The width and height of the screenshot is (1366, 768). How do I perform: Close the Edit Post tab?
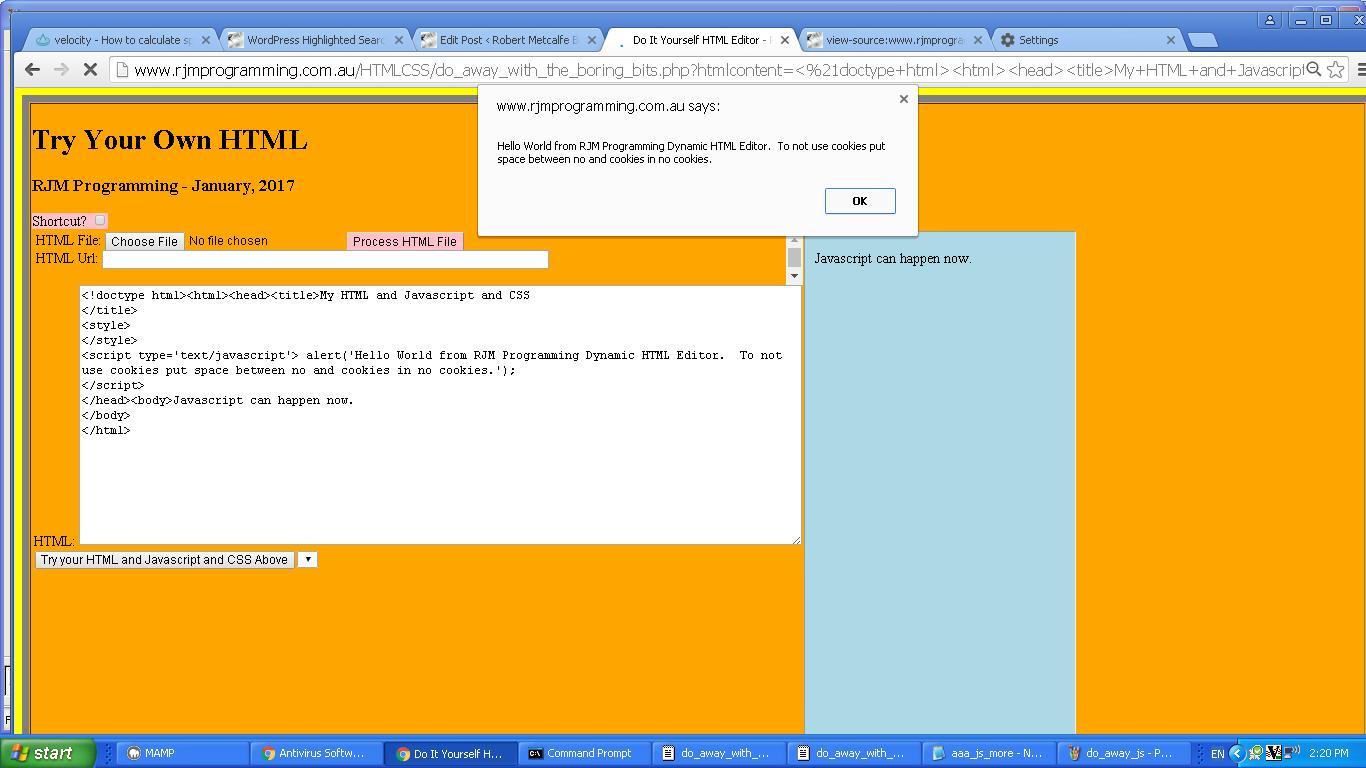[x=591, y=40]
